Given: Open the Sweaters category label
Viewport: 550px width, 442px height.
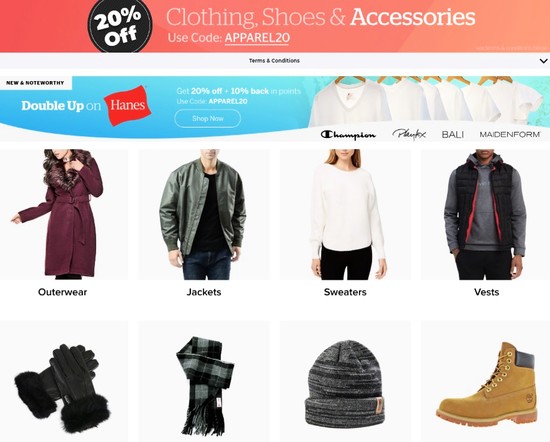Looking at the screenshot, I should coord(345,292).
